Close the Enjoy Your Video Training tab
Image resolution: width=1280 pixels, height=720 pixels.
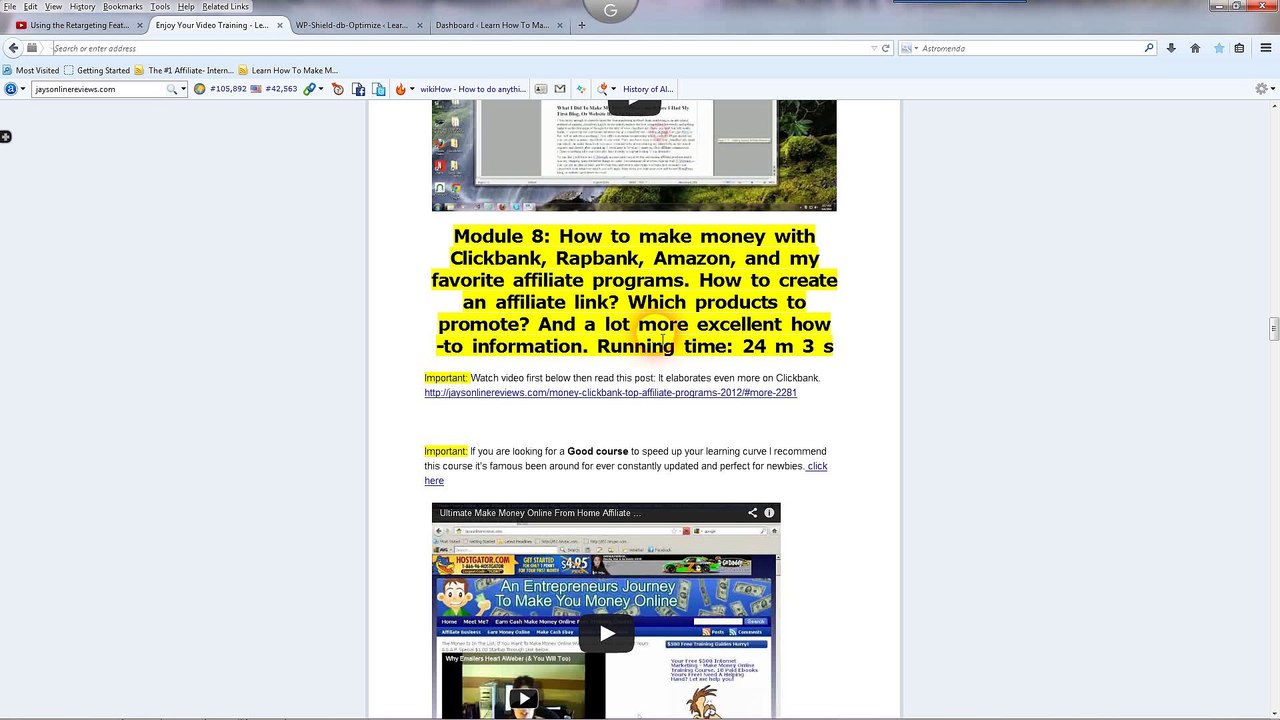(279, 25)
